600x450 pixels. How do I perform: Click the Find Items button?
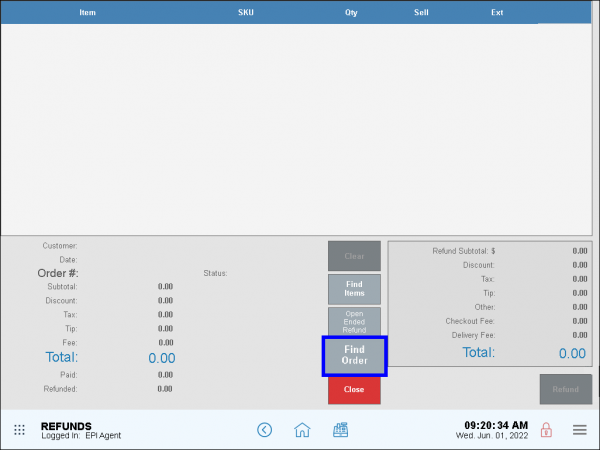click(354, 289)
